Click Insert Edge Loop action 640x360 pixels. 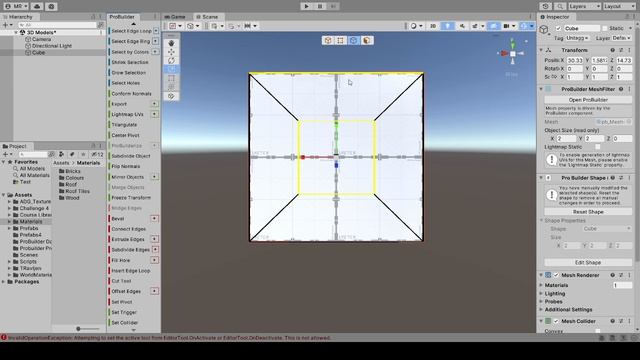point(131,271)
